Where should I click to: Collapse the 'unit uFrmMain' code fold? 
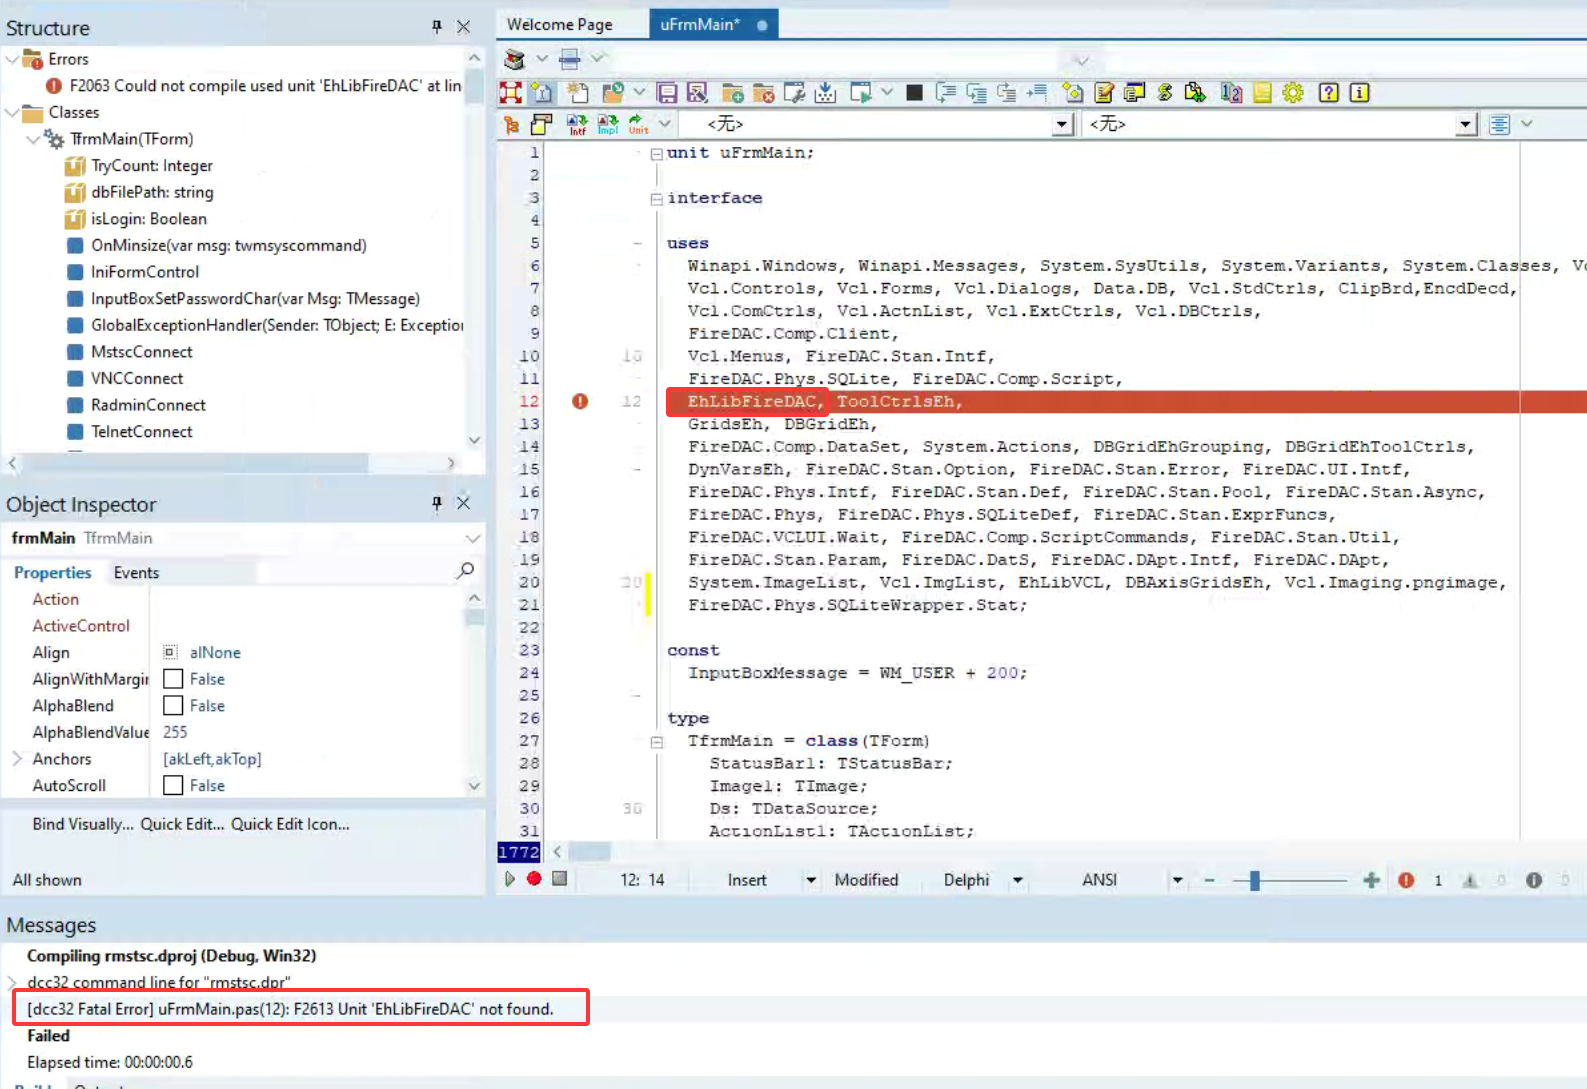pos(657,154)
